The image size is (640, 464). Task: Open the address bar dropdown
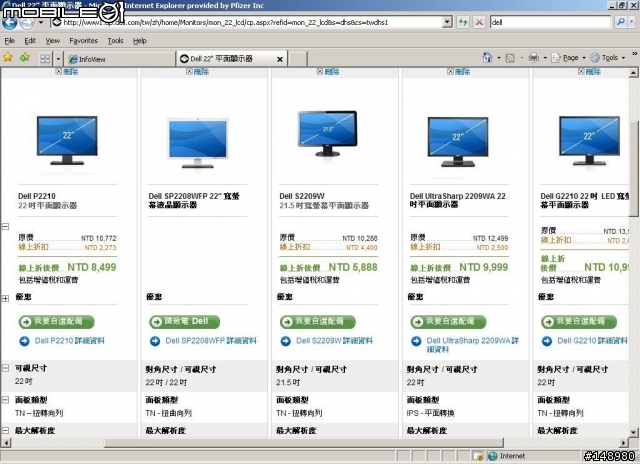tap(448, 22)
